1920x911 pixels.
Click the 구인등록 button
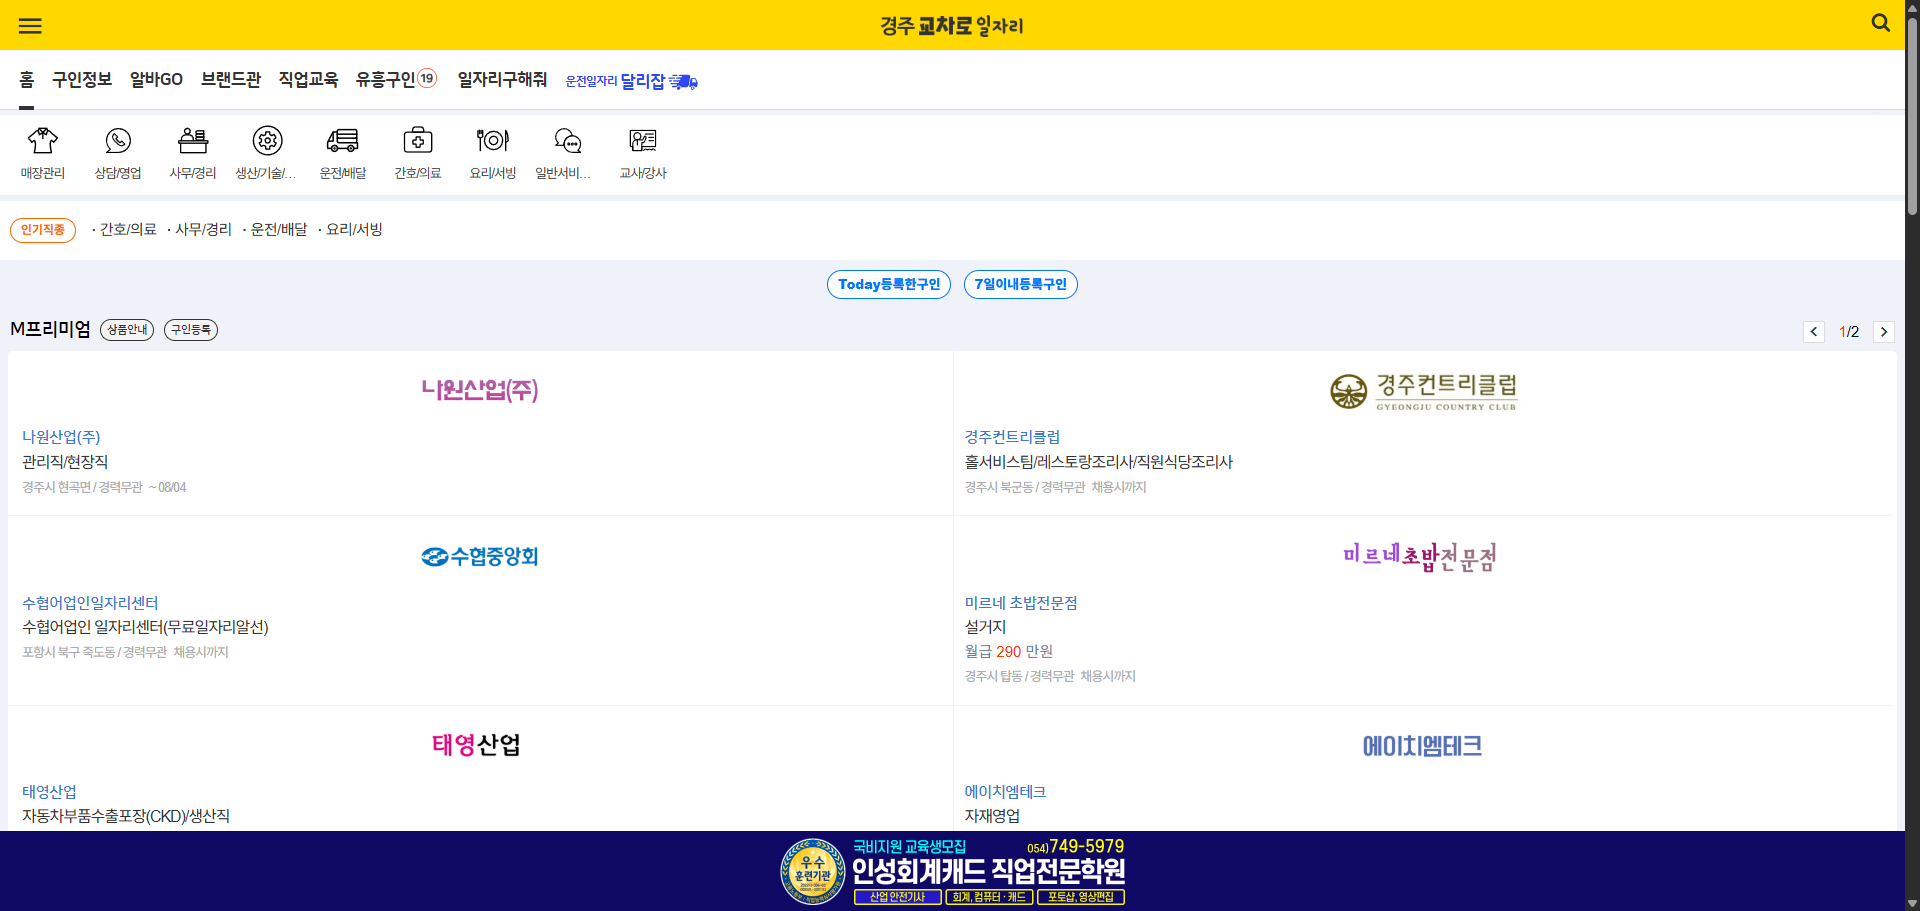tap(190, 329)
